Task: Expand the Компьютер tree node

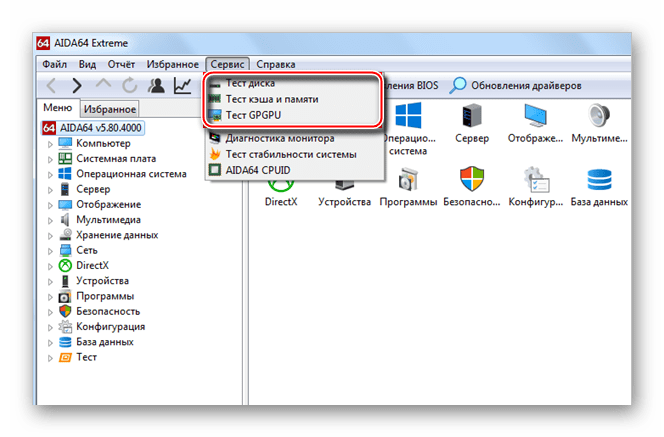Action: [x=52, y=144]
